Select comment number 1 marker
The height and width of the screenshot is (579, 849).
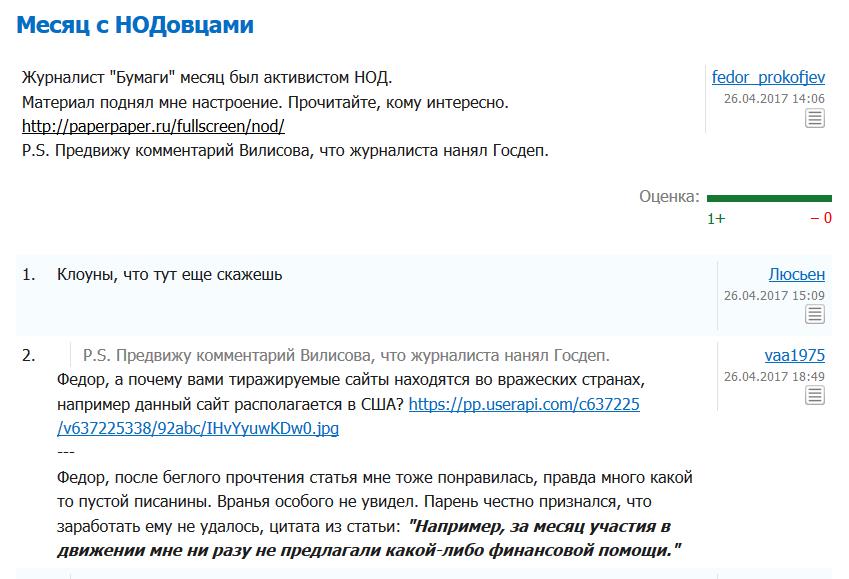coord(29,275)
